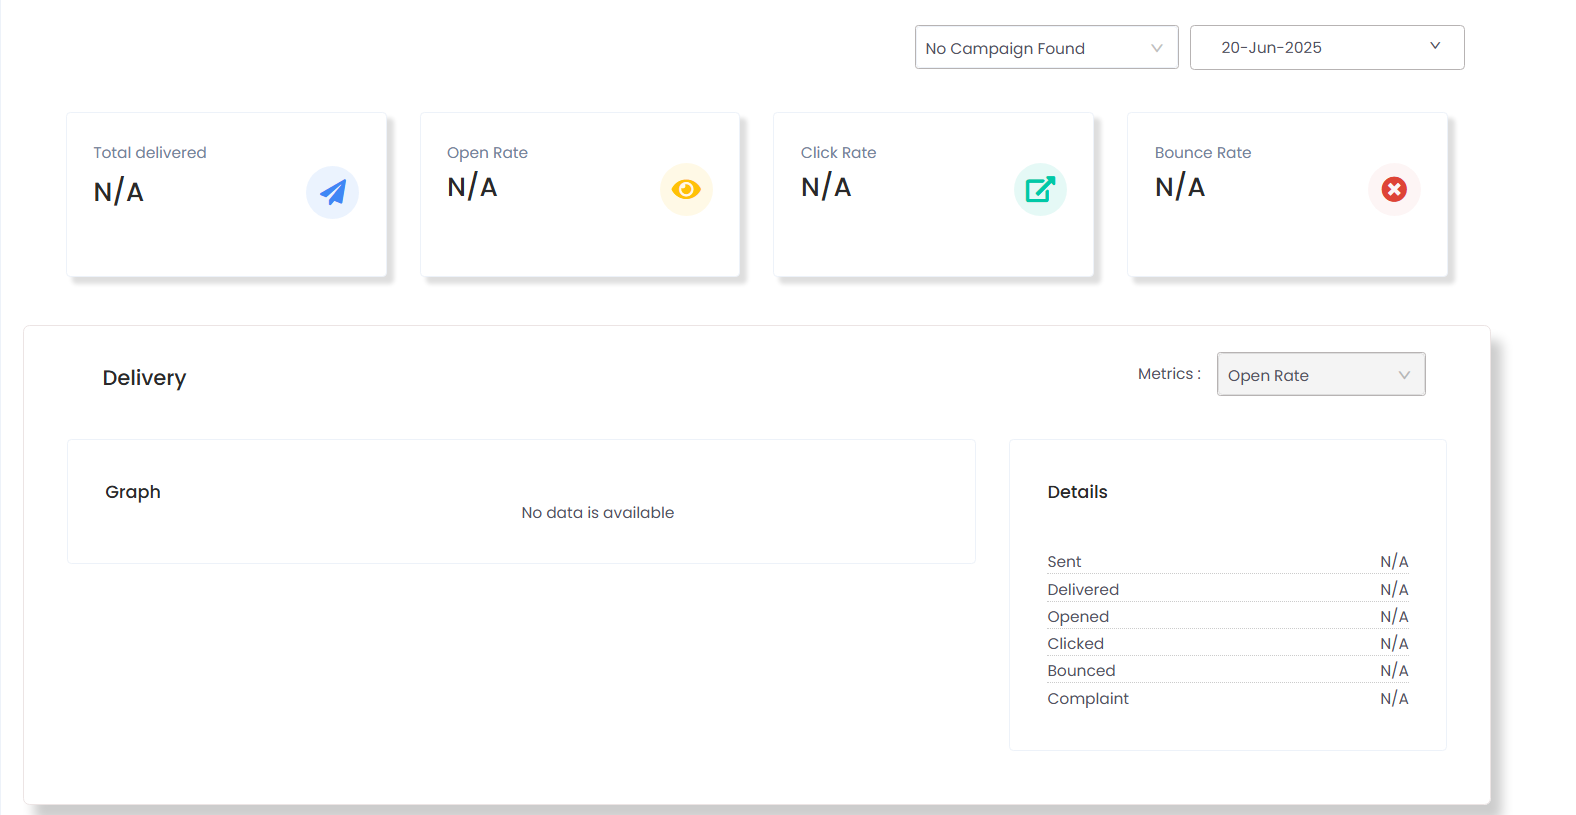1576x815 pixels.
Task: Click the Click Rate card title
Action: [838, 152]
